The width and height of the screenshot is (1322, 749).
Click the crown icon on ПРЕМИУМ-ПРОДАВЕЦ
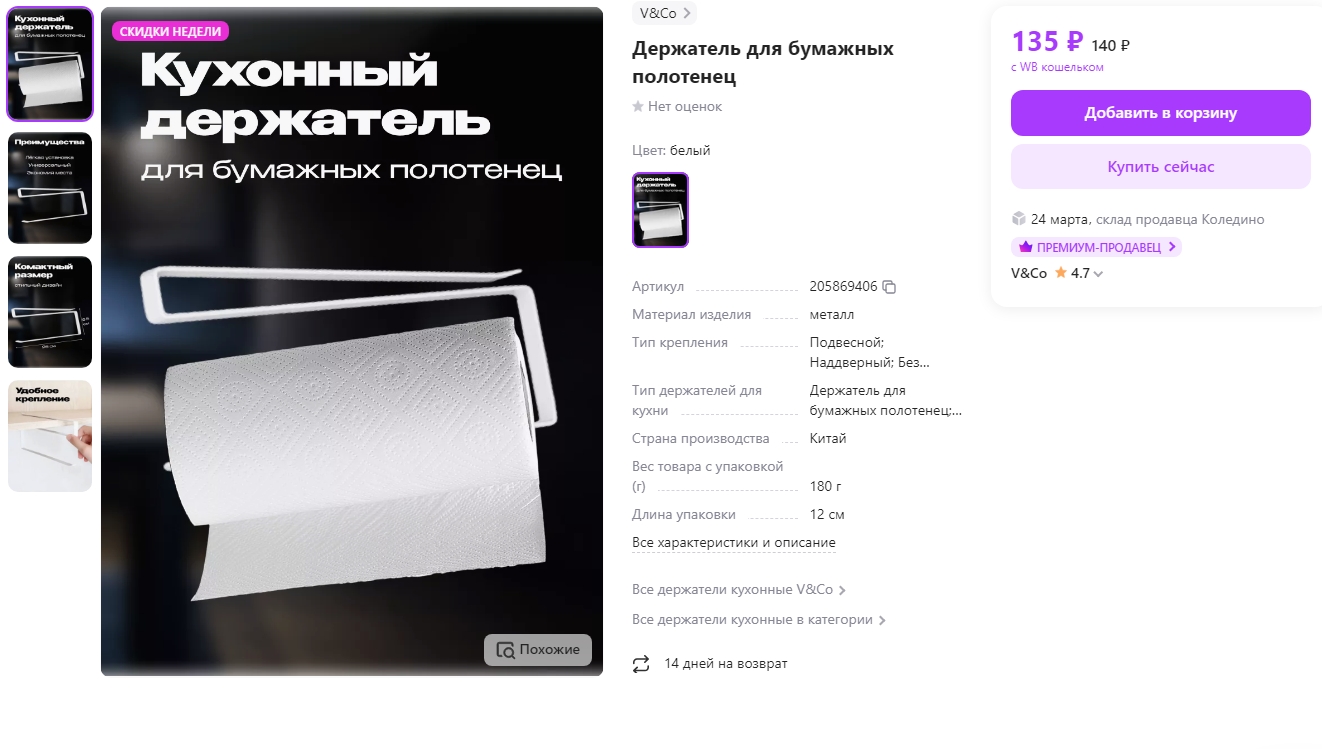pos(1025,247)
